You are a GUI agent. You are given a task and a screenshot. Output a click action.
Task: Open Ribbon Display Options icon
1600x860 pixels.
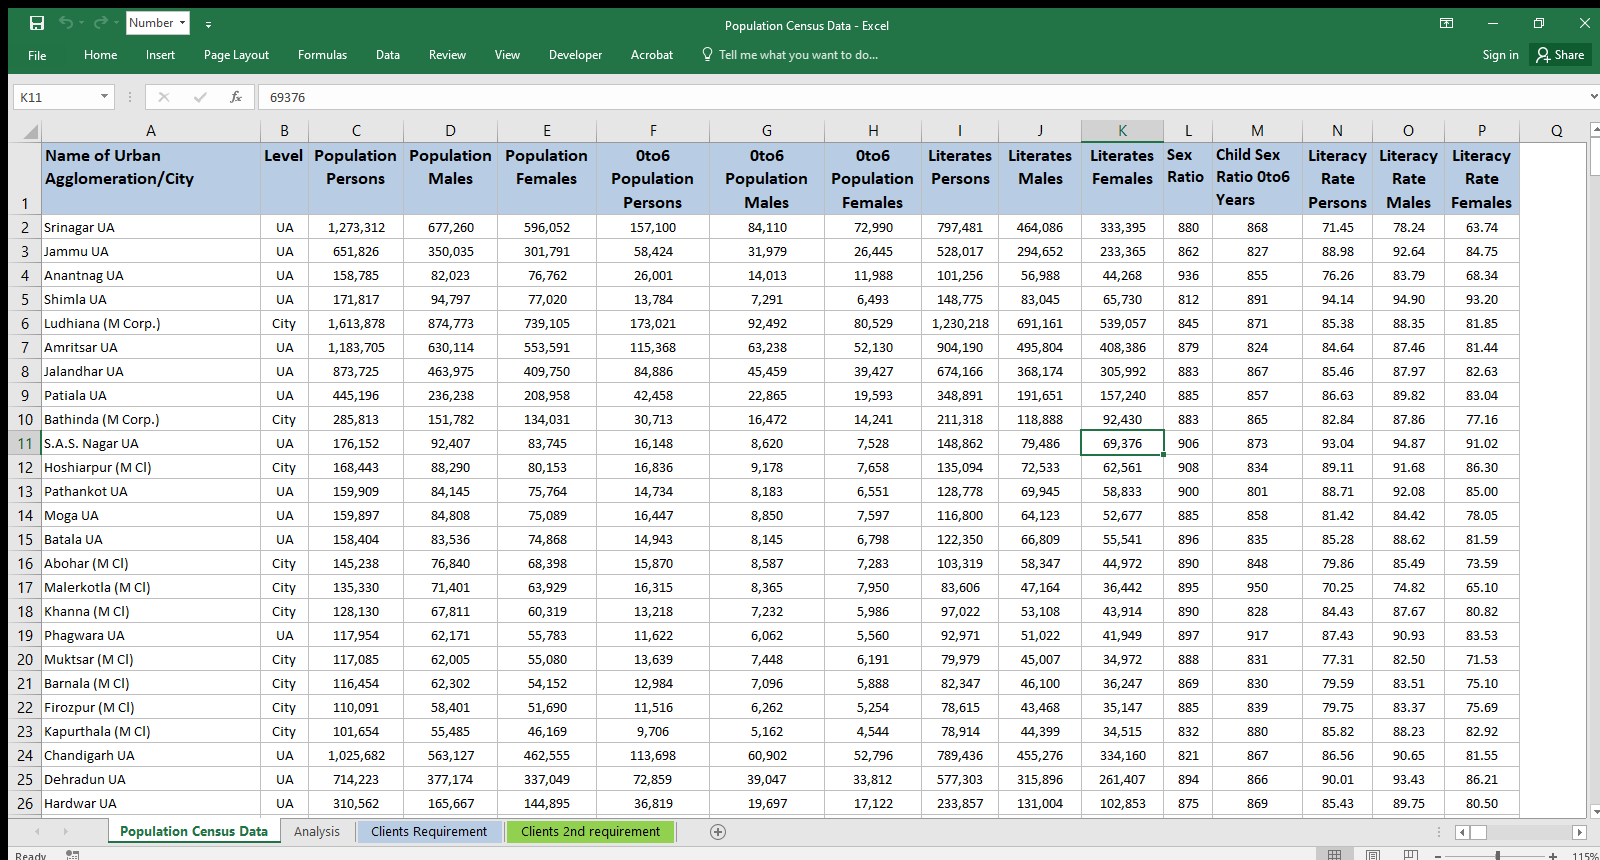[x=1446, y=23]
